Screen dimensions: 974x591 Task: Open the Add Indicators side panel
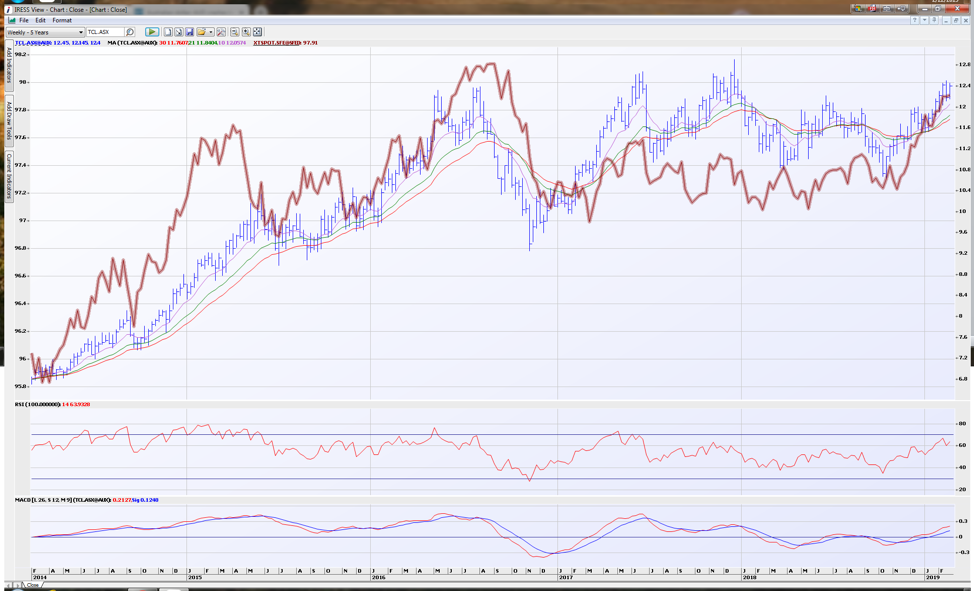(x=9, y=66)
